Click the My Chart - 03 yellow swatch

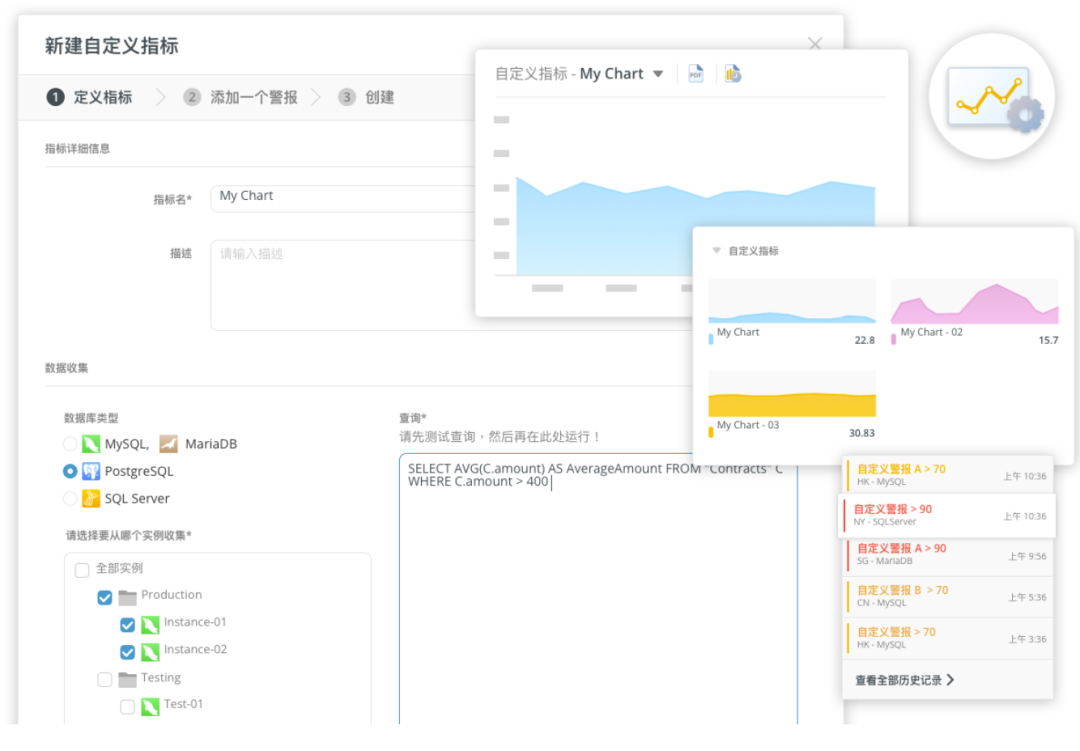pos(711,432)
